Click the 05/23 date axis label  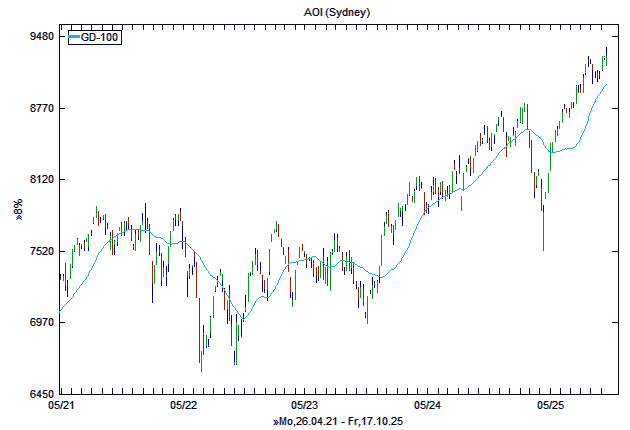[x=305, y=406]
